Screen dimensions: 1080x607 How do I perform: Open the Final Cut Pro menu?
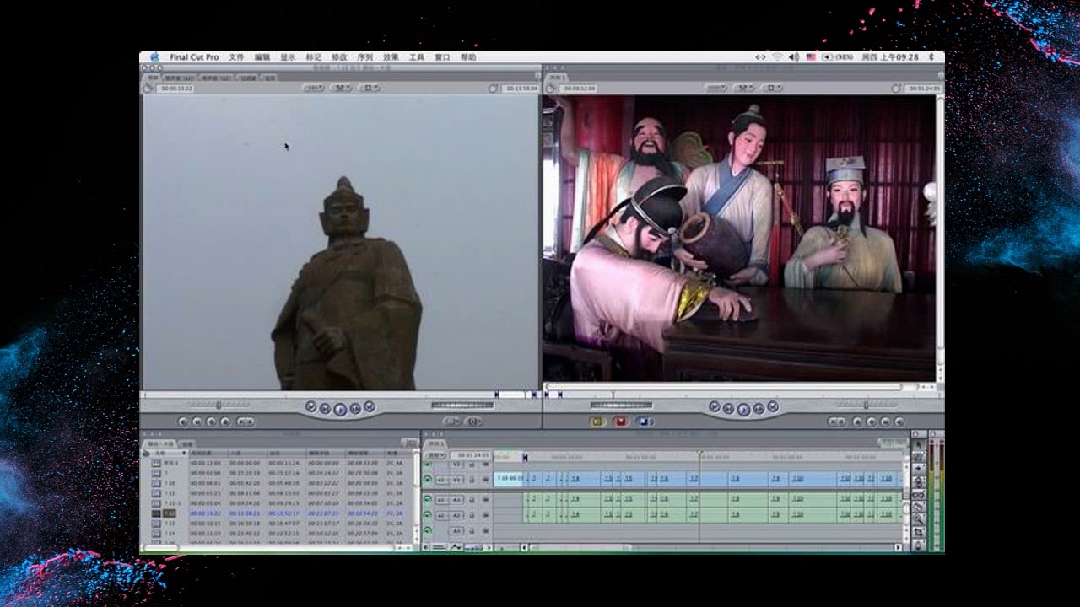(x=194, y=57)
